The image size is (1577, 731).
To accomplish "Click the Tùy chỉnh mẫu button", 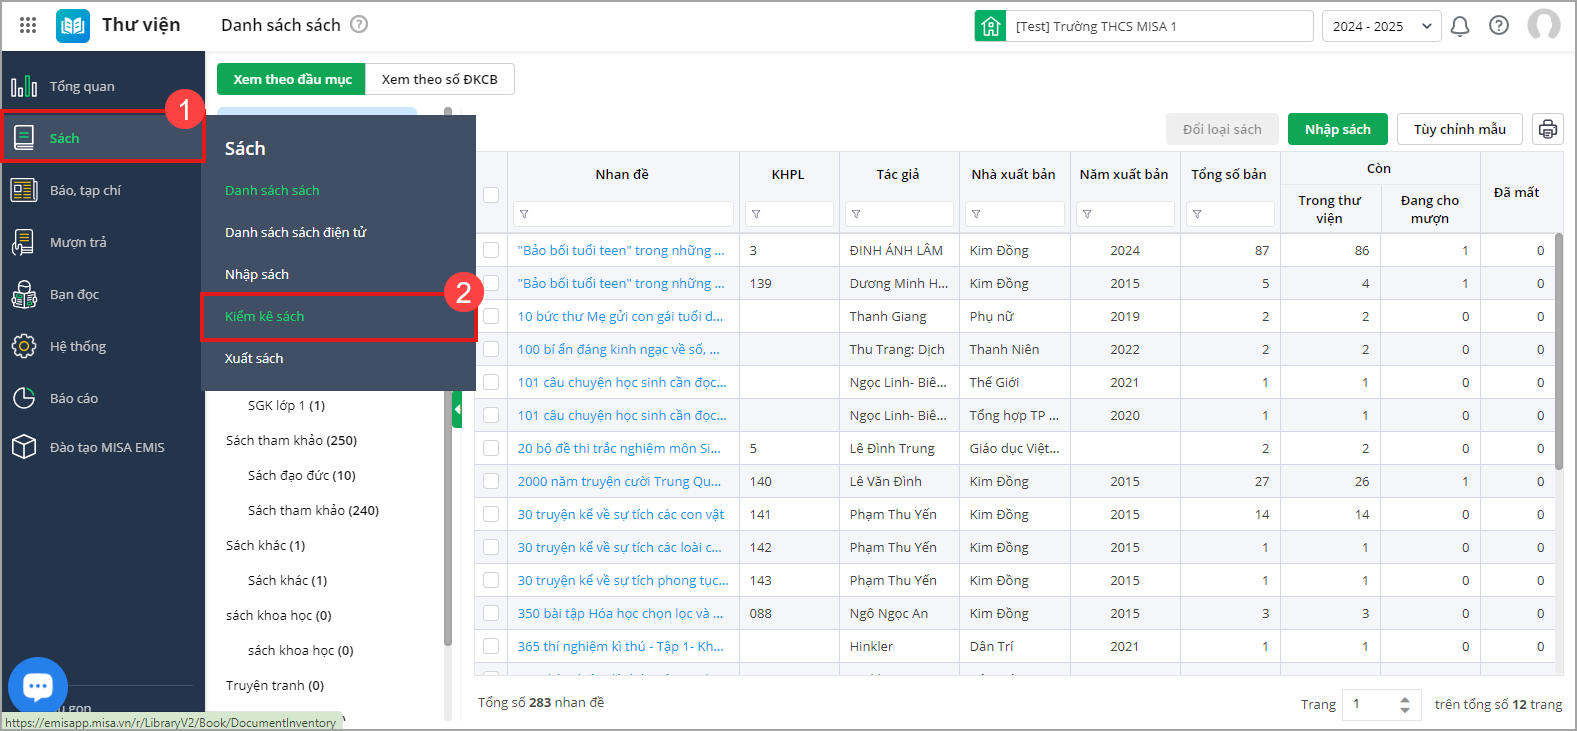I will pos(1460,129).
